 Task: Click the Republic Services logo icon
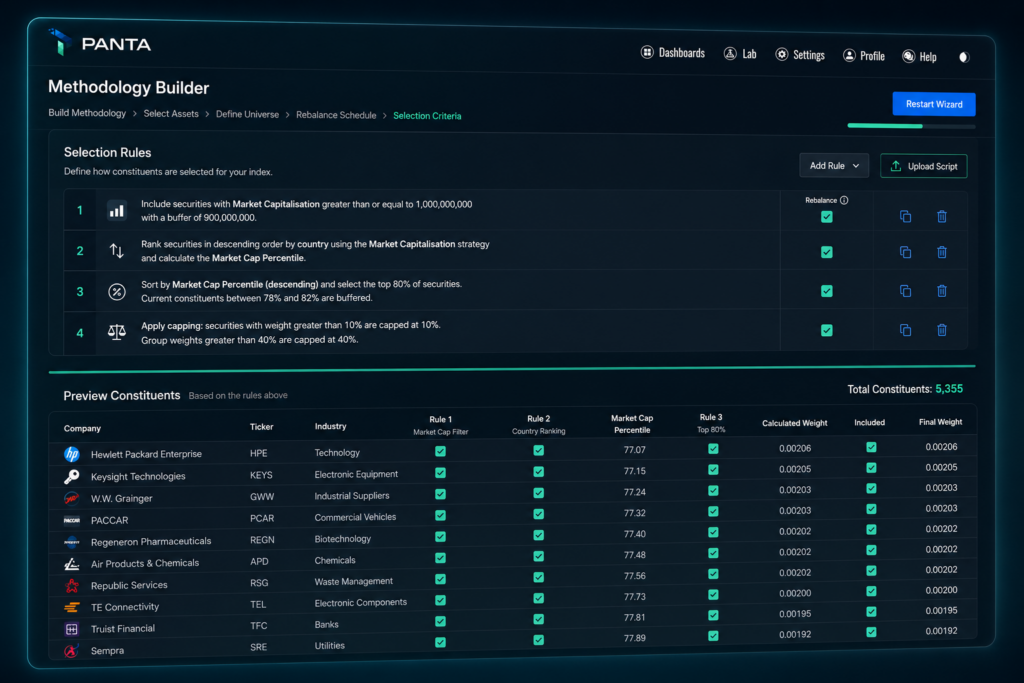coord(72,586)
